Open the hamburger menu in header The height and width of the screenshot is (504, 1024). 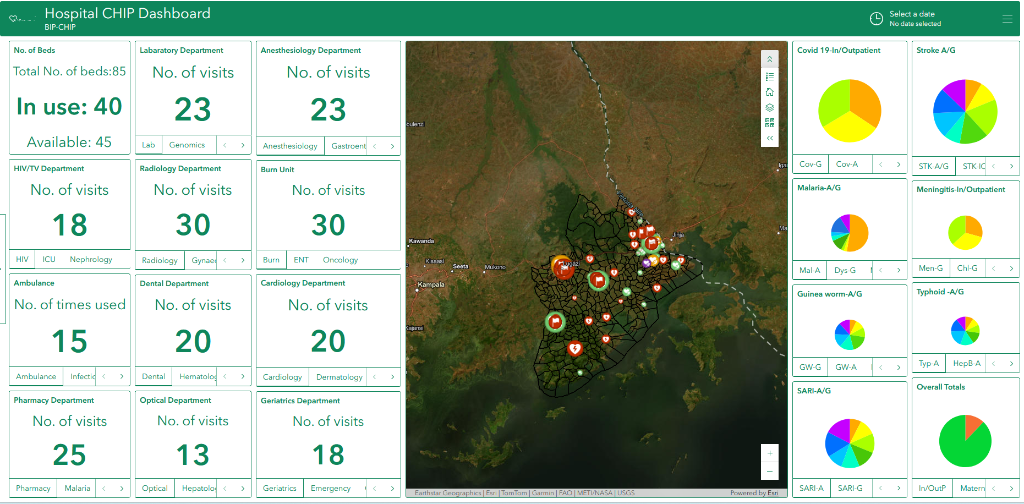click(1007, 19)
